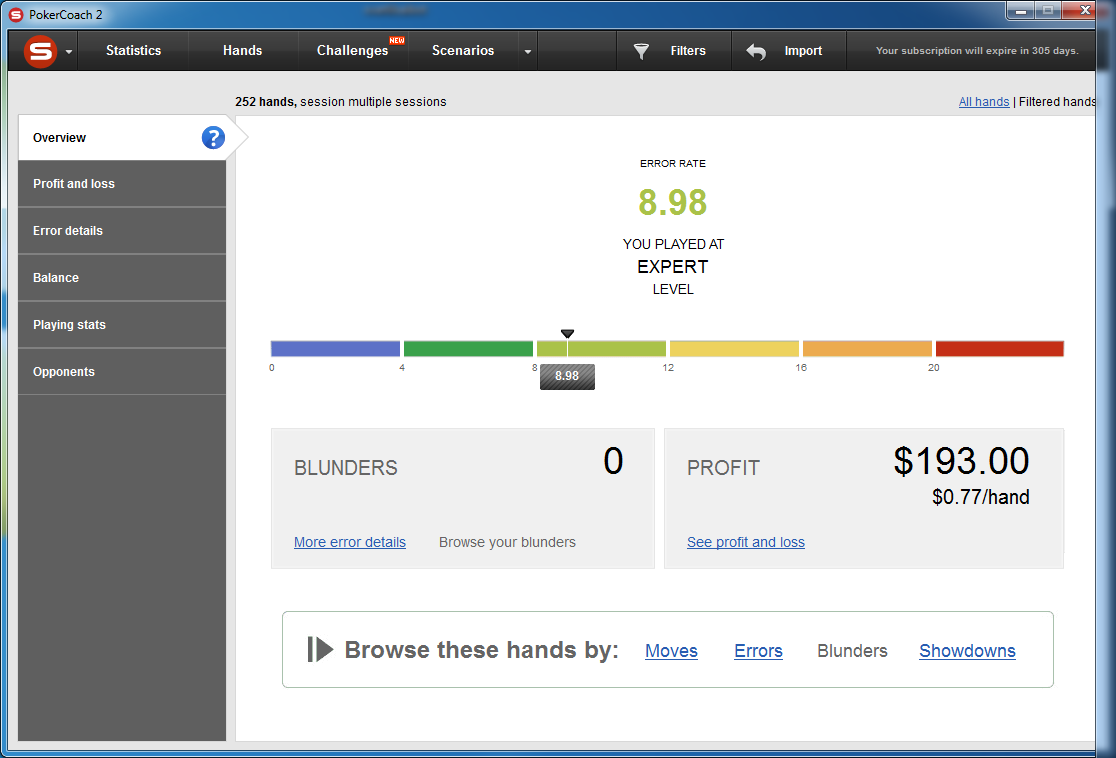Click the $193.00 profit value
This screenshot has height=758, width=1116.
[x=962, y=461]
